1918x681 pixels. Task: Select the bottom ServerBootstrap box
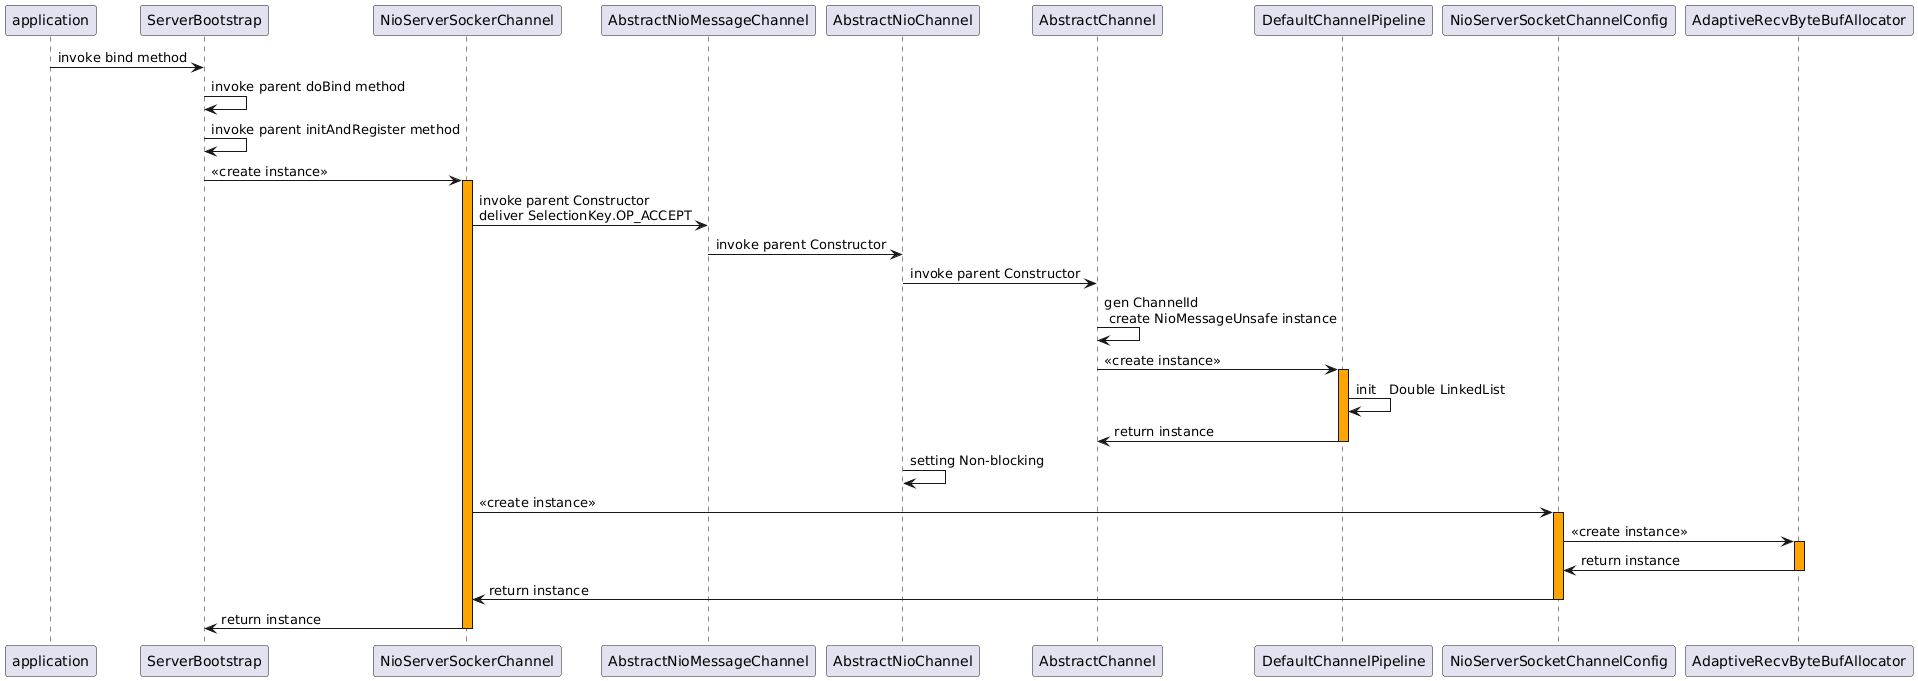204,661
